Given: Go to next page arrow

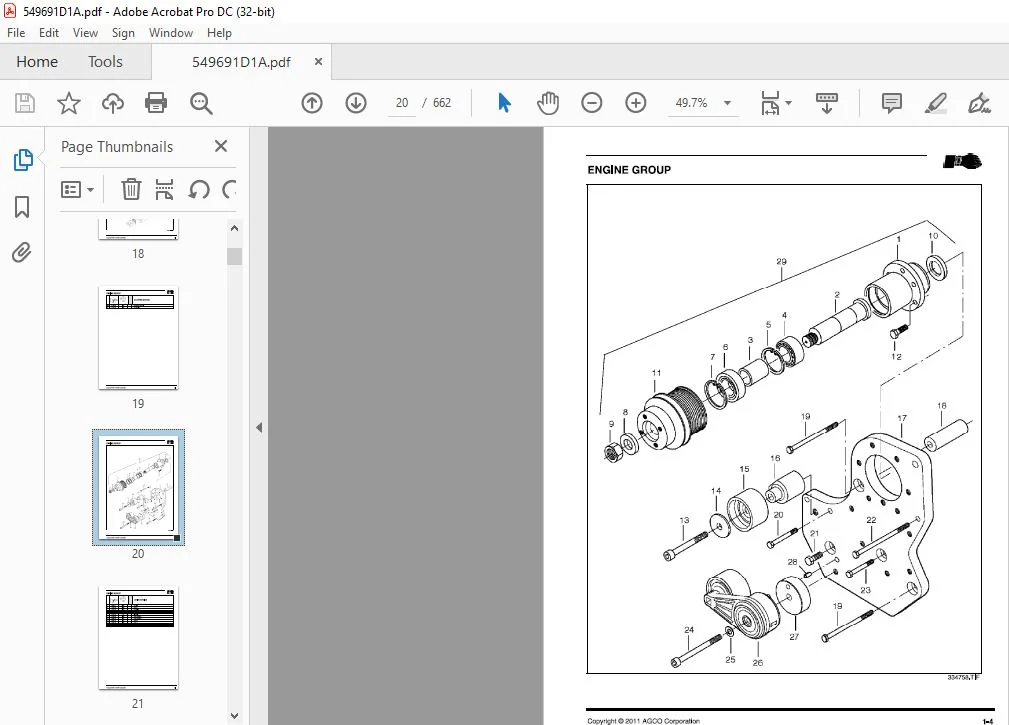Looking at the screenshot, I should [x=356, y=103].
